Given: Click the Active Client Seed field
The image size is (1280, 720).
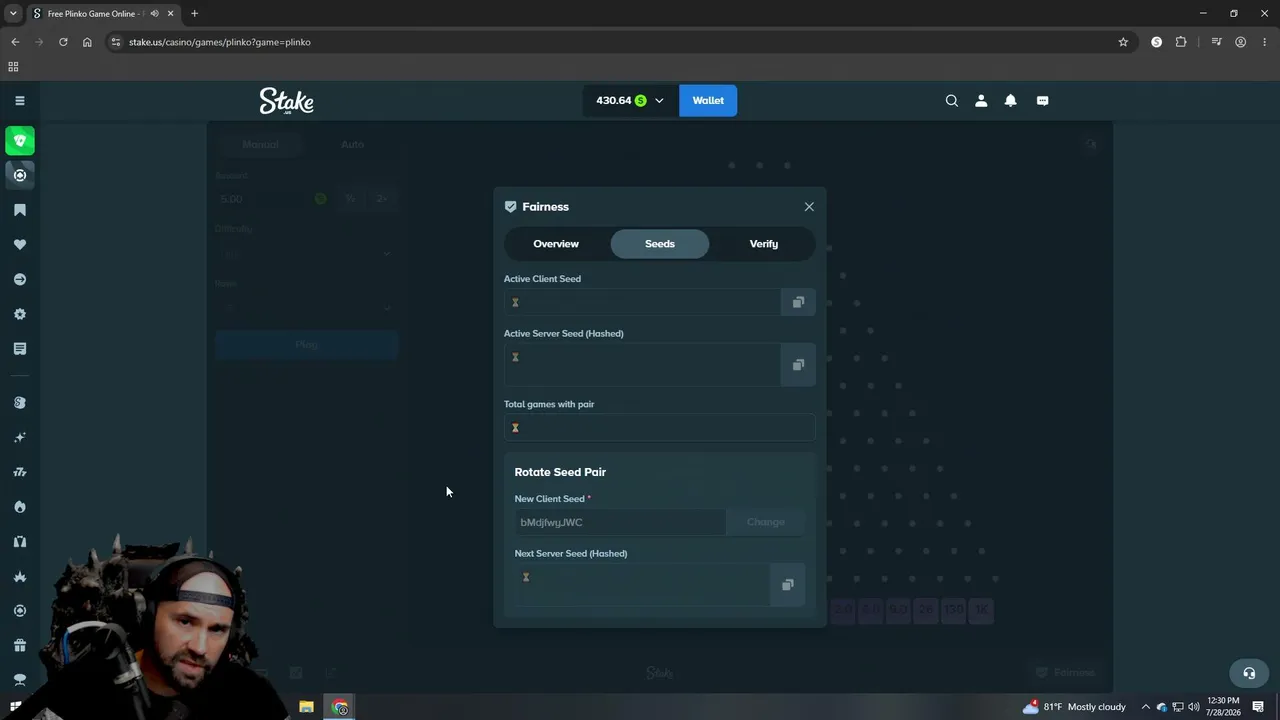Looking at the screenshot, I should click(642, 302).
